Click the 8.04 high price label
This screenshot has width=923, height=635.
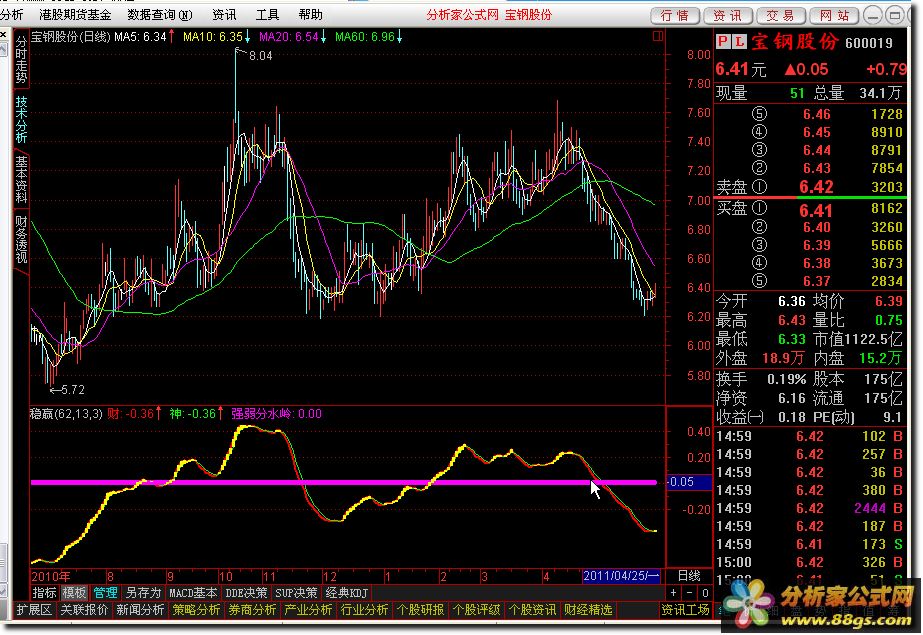click(260, 55)
